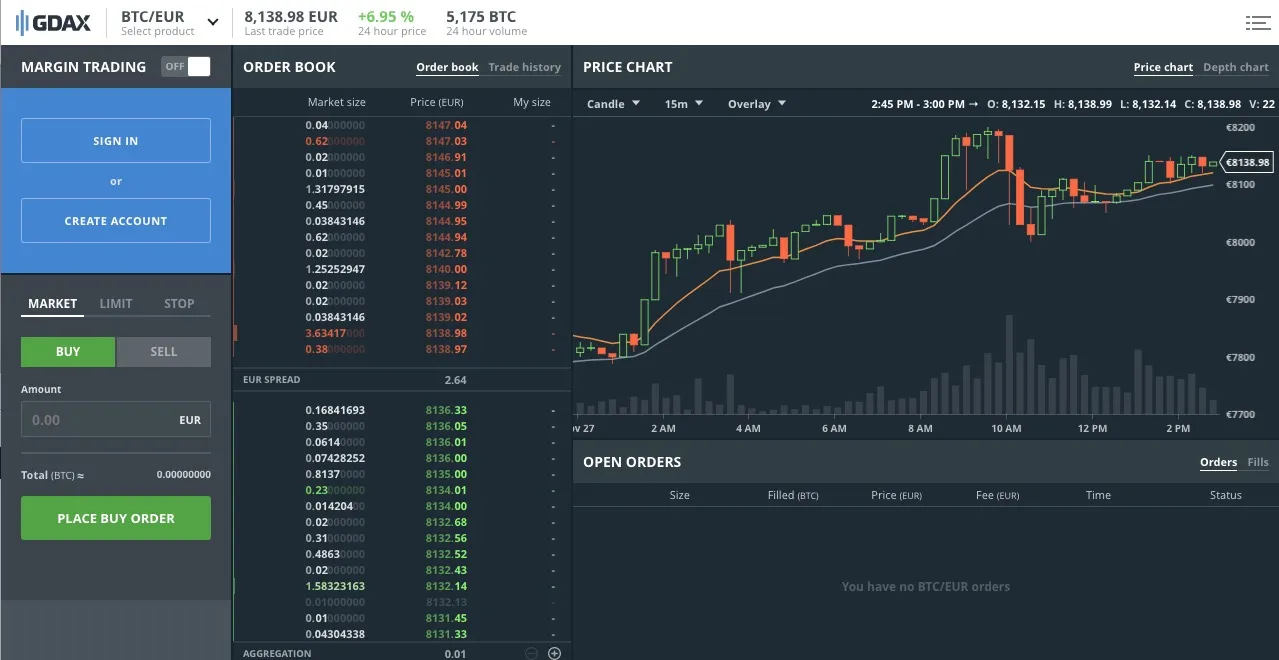
Task: Click the My size column header
Action: pos(532,102)
